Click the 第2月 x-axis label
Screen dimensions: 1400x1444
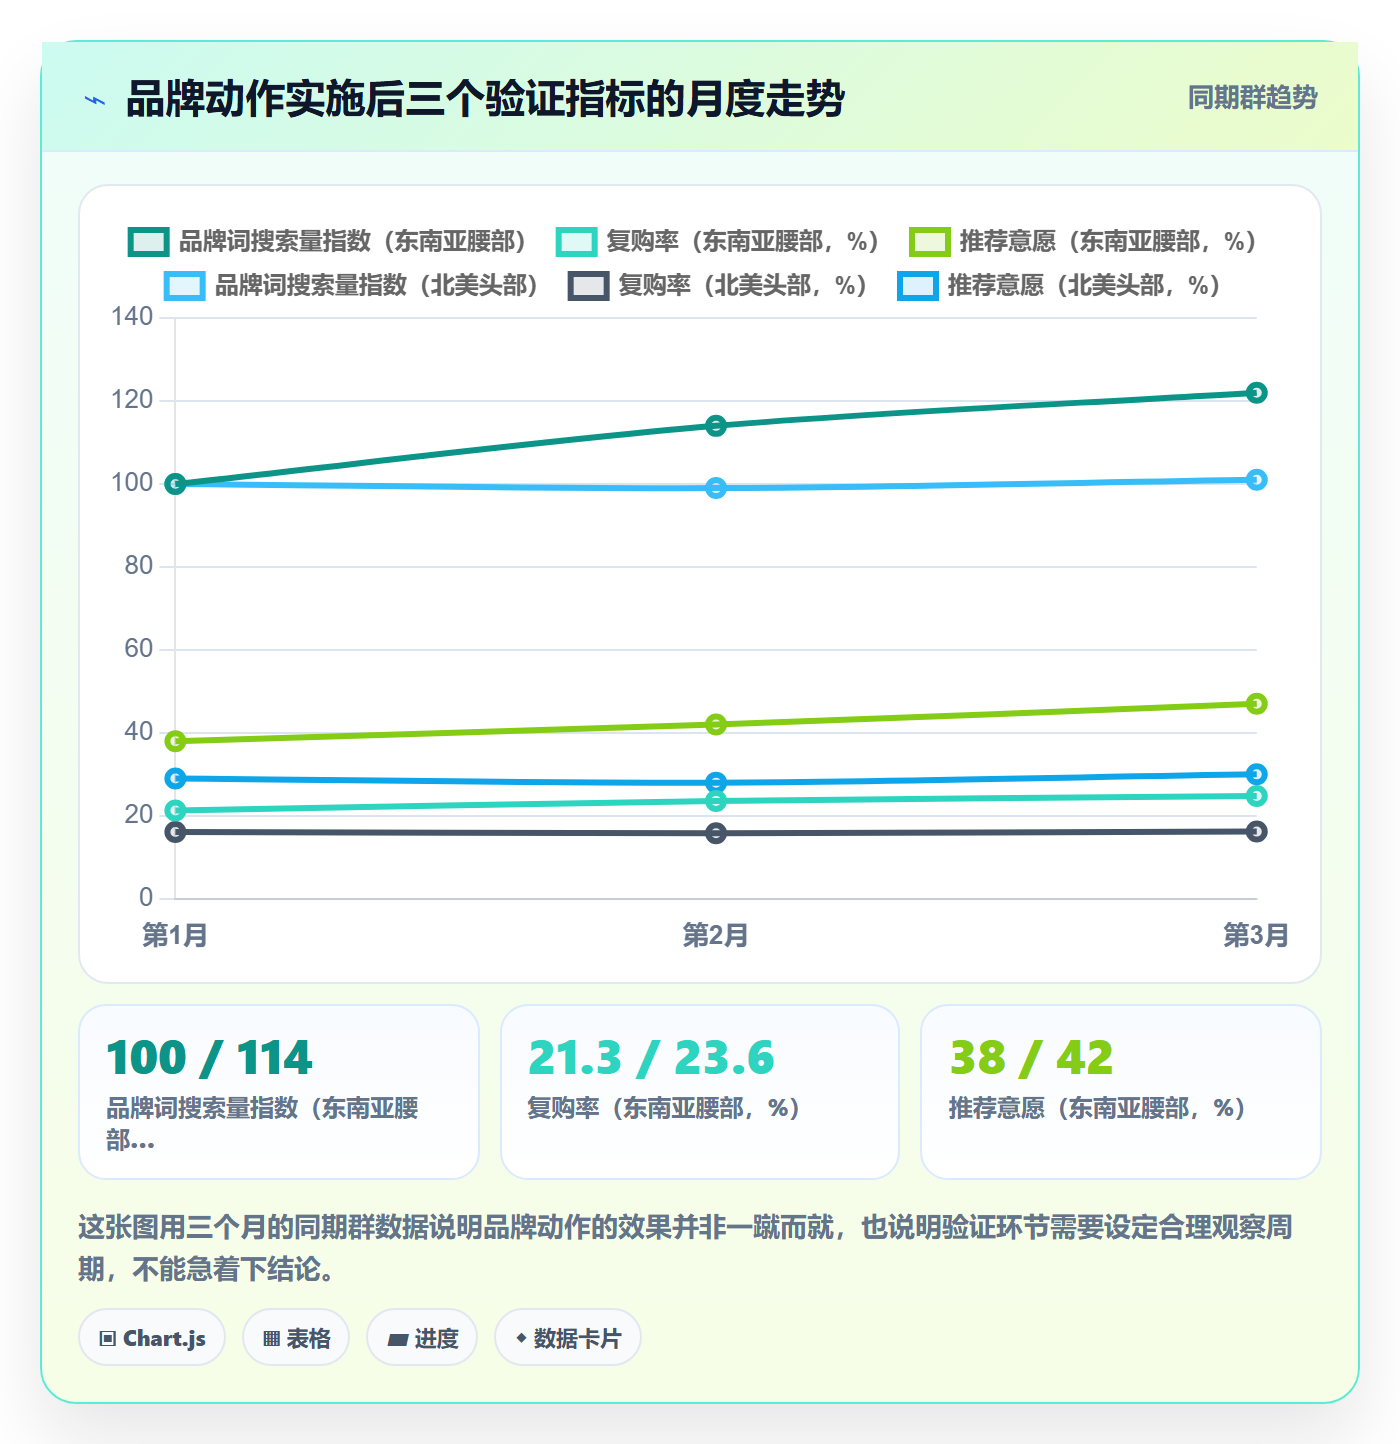[716, 936]
